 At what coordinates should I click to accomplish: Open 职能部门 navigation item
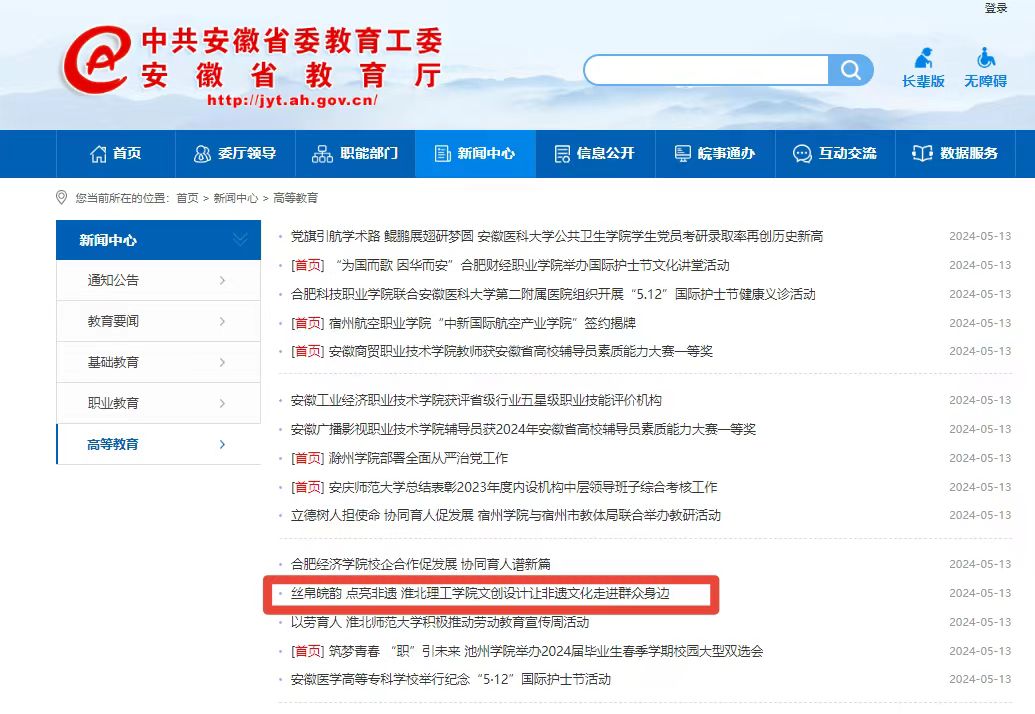(355, 153)
